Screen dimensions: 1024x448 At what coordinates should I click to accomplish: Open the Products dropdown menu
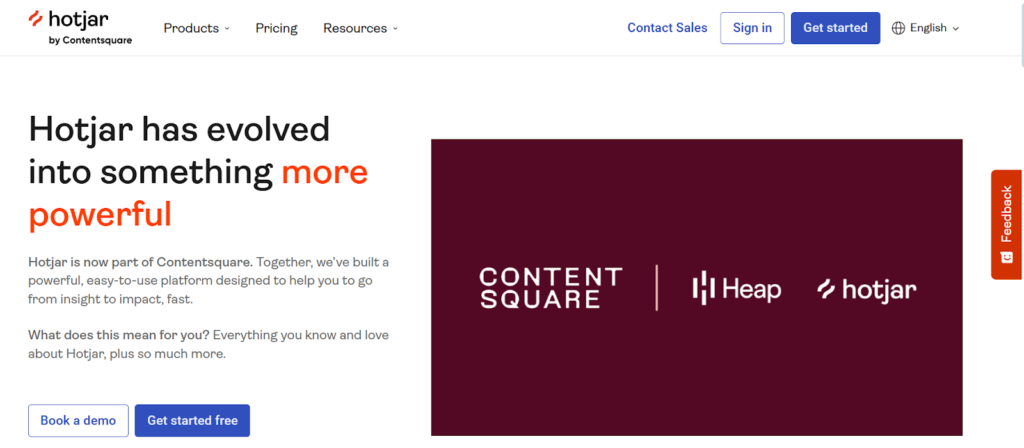(191, 28)
